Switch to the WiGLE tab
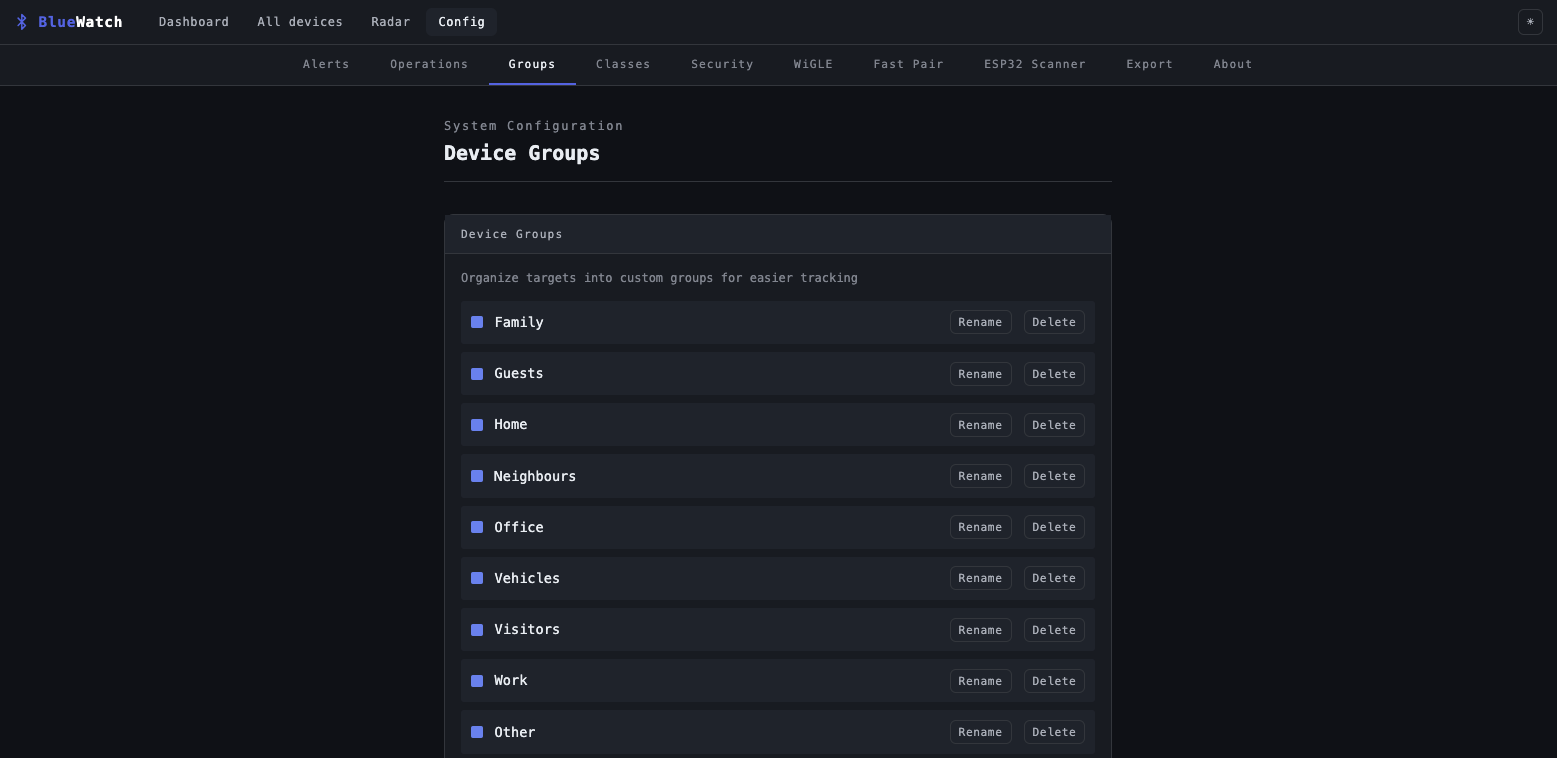Image resolution: width=1557 pixels, height=758 pixels. point(813,64)
